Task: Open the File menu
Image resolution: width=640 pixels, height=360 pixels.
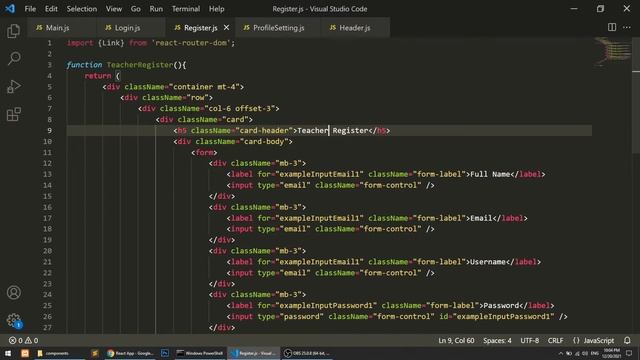Action: tap(30, 9)
